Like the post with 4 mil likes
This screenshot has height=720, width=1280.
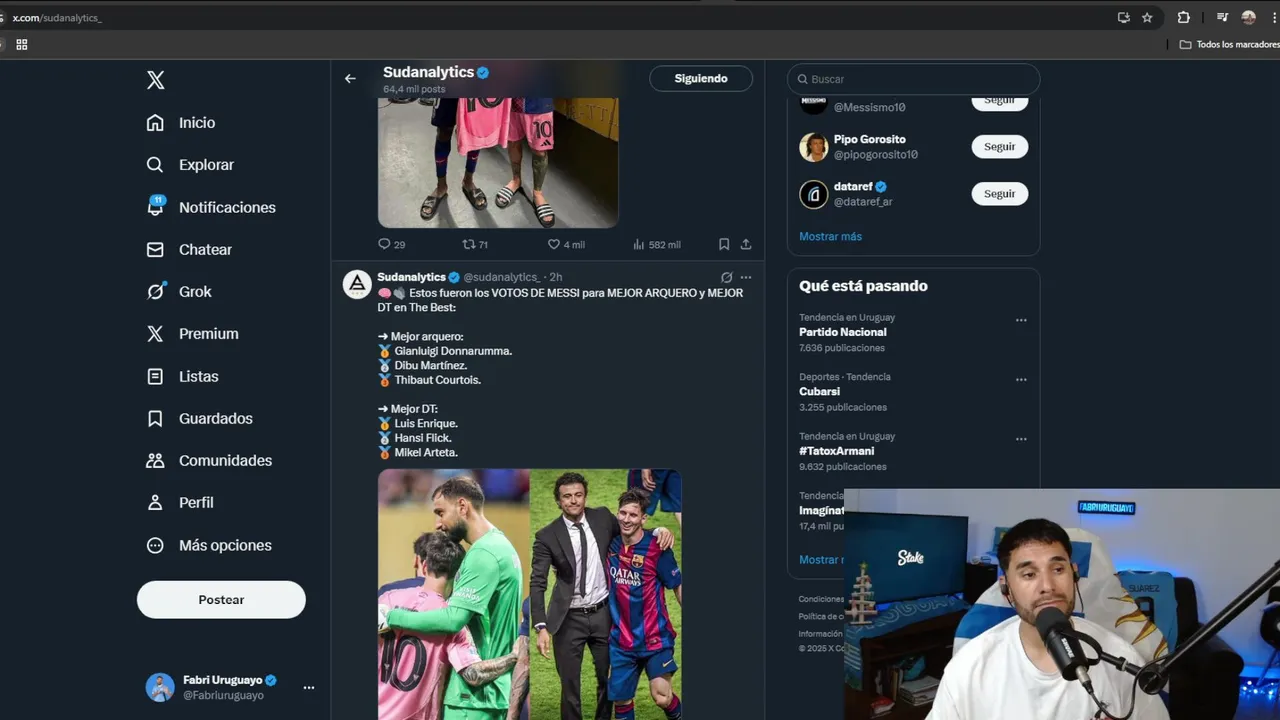click(x=553, y=244)
